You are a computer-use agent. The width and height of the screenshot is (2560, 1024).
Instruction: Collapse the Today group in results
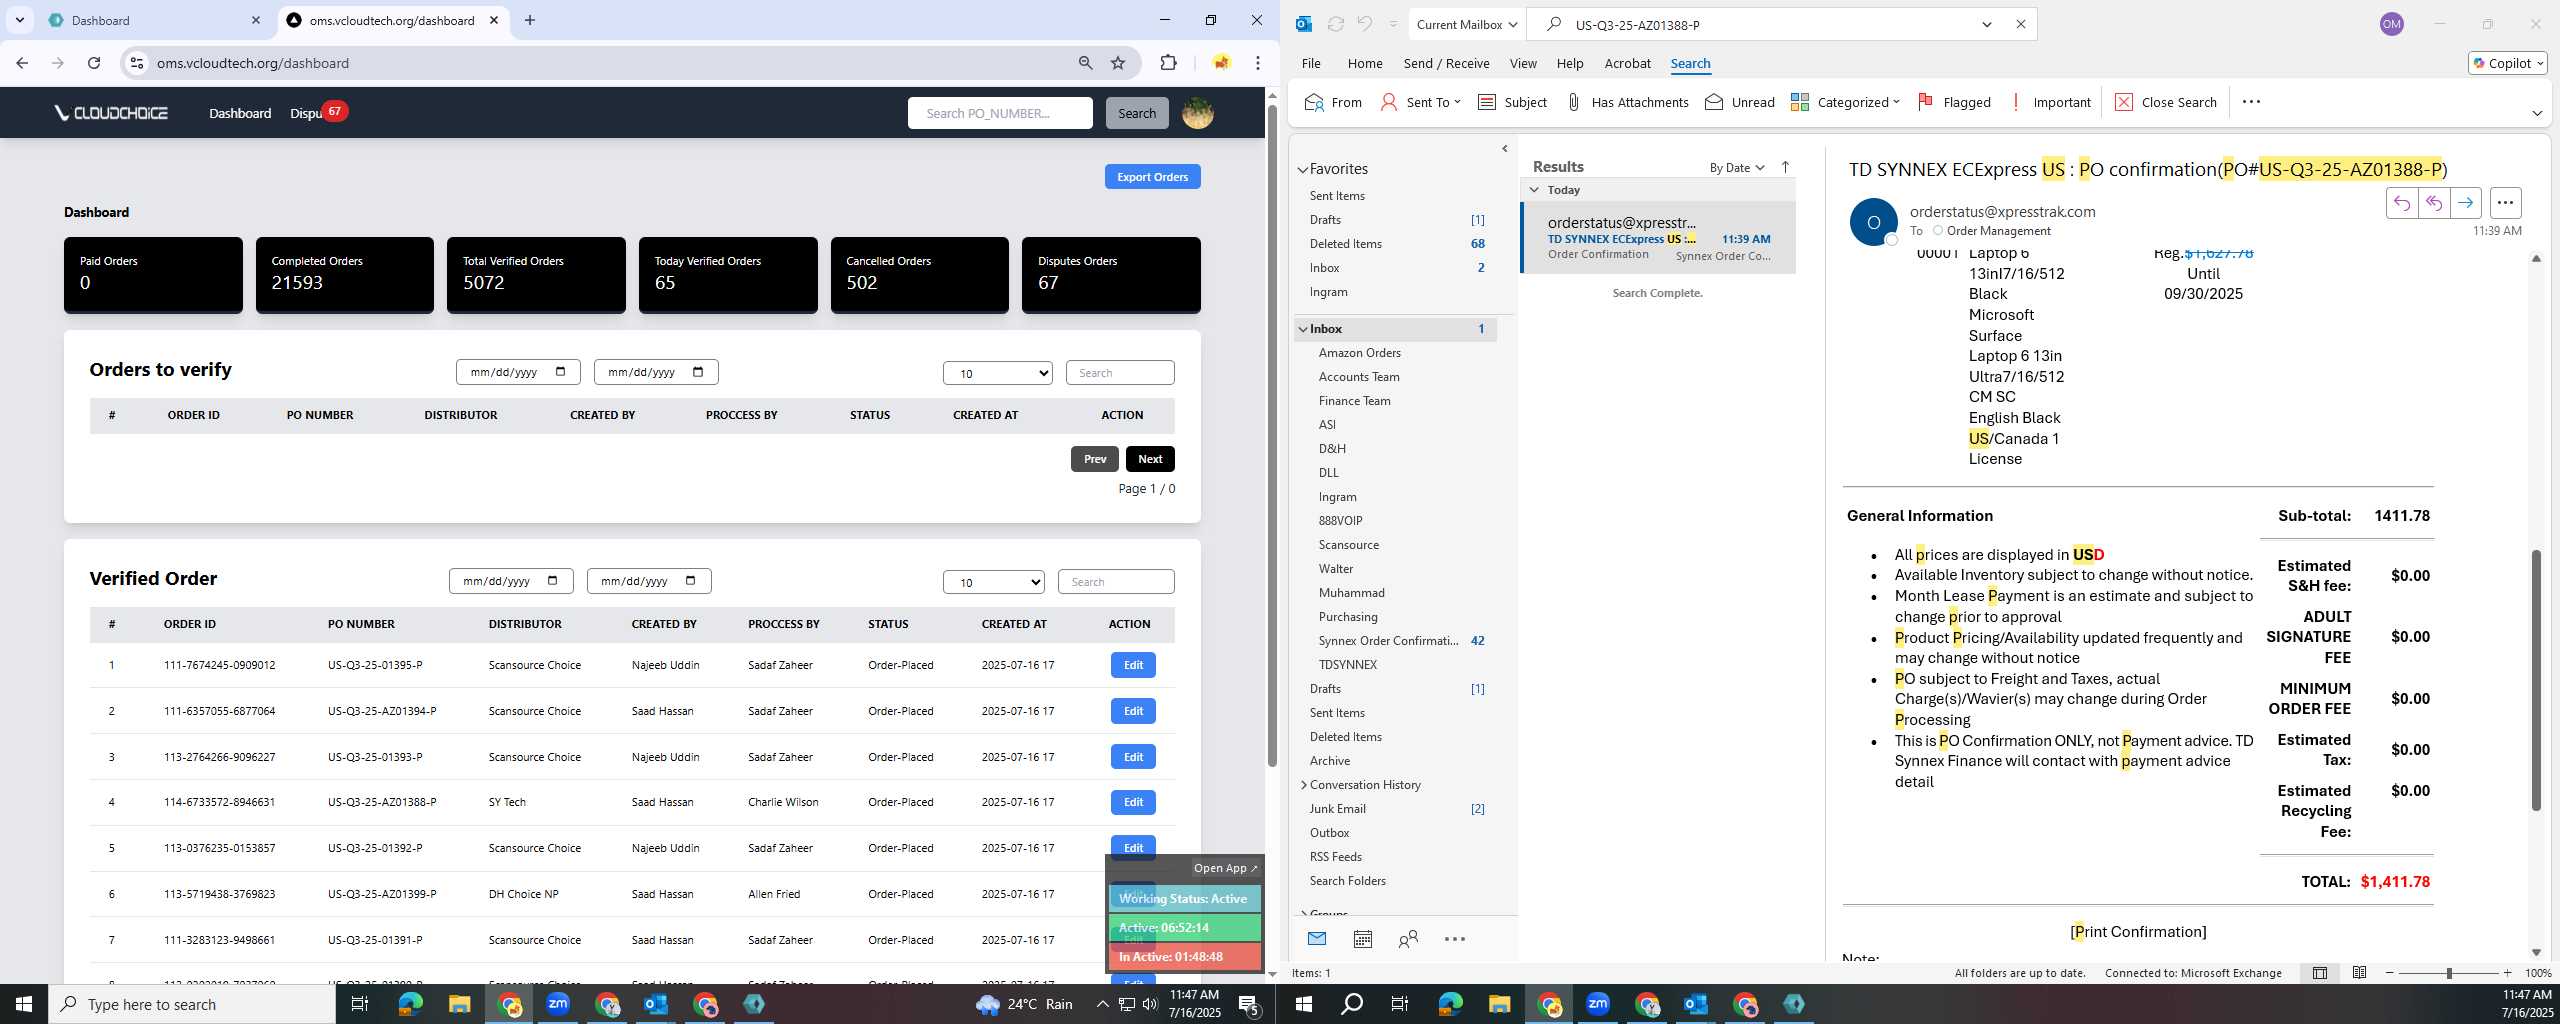pyautogui.click(x=1534, y=190)
